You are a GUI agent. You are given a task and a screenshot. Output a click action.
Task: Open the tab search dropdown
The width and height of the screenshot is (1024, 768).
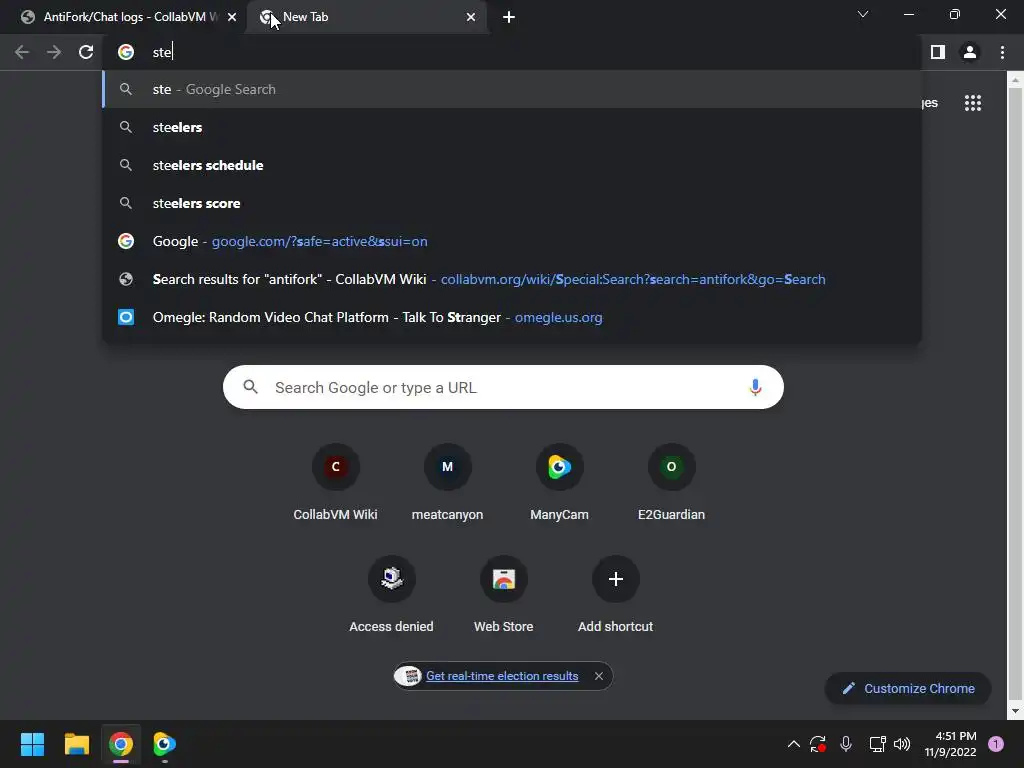(x=863, y=14)
